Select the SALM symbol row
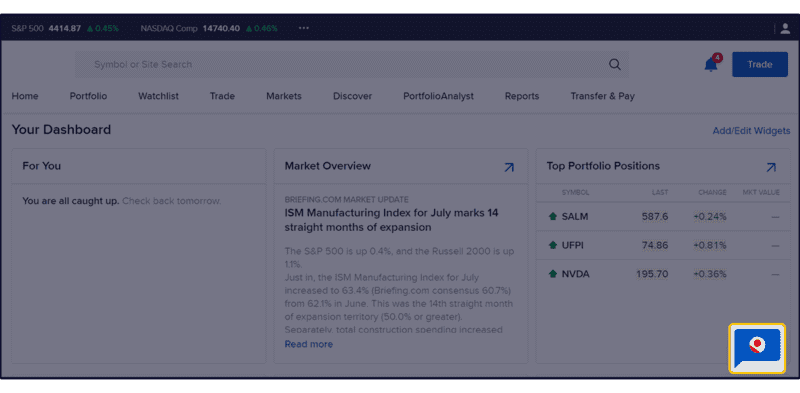The width and height of the screenshot is (800, 393). pos(663,217)
